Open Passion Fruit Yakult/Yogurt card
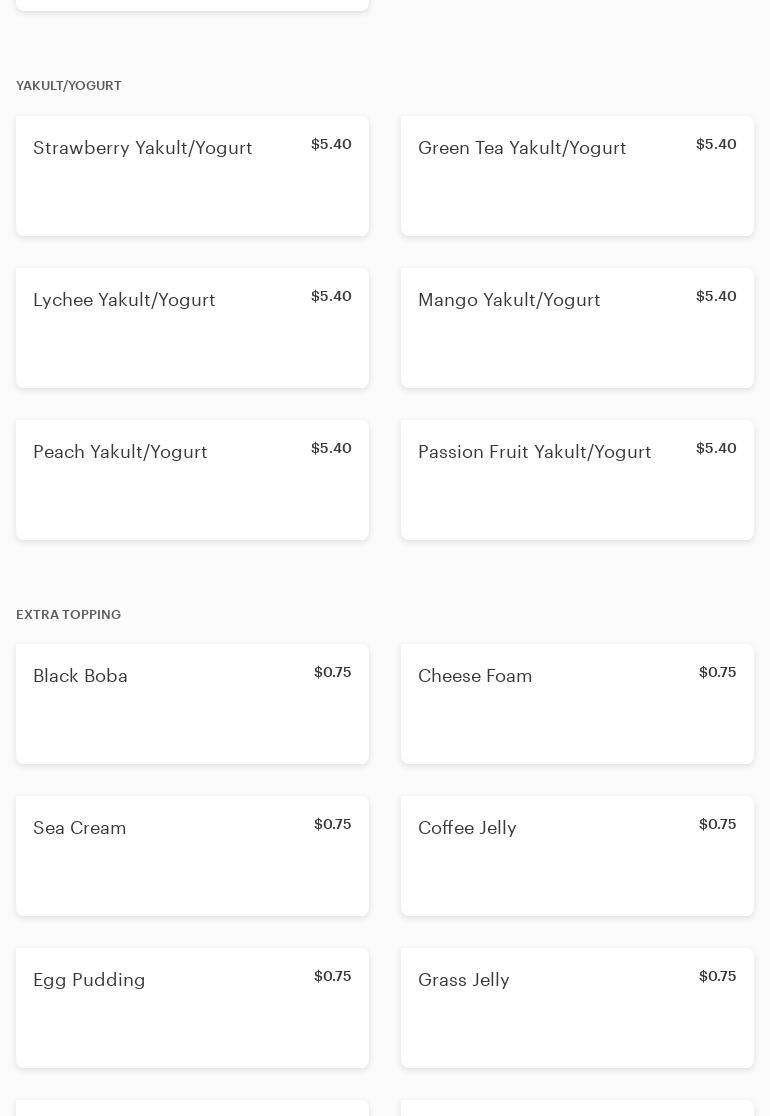This screenshot has width=770, height=1116. (x=577, y=480)
